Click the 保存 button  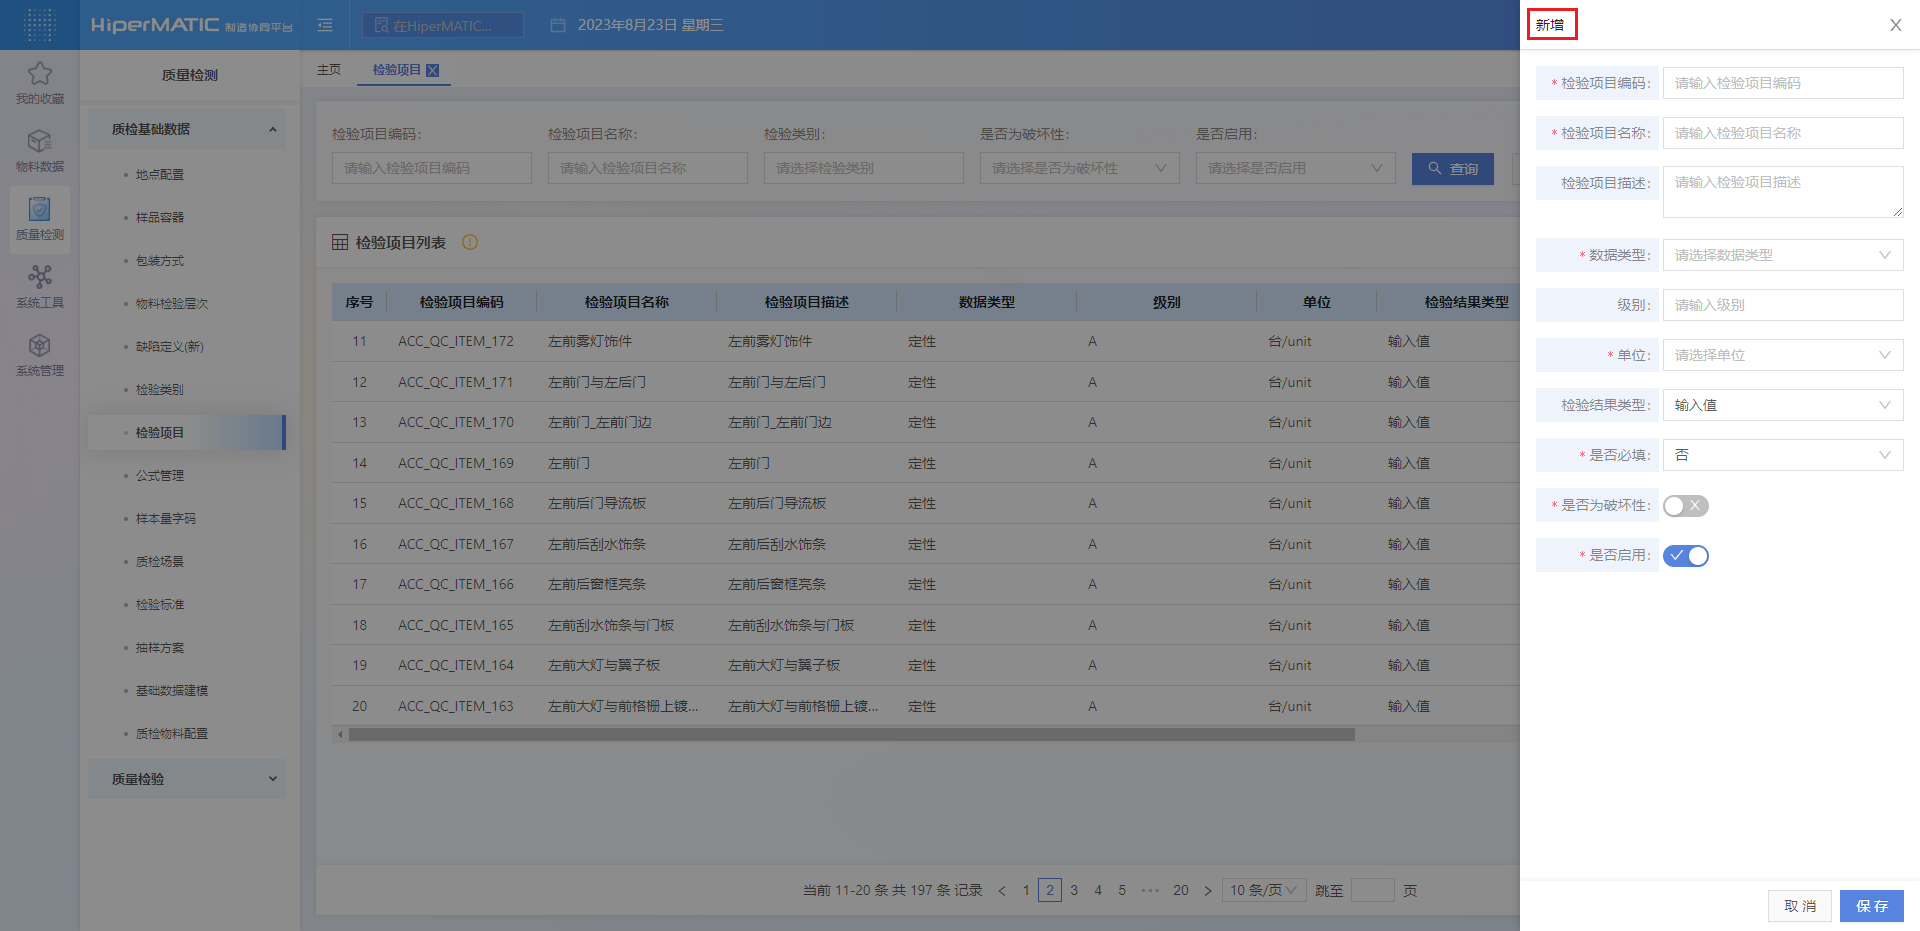(x=1872, y=906)
